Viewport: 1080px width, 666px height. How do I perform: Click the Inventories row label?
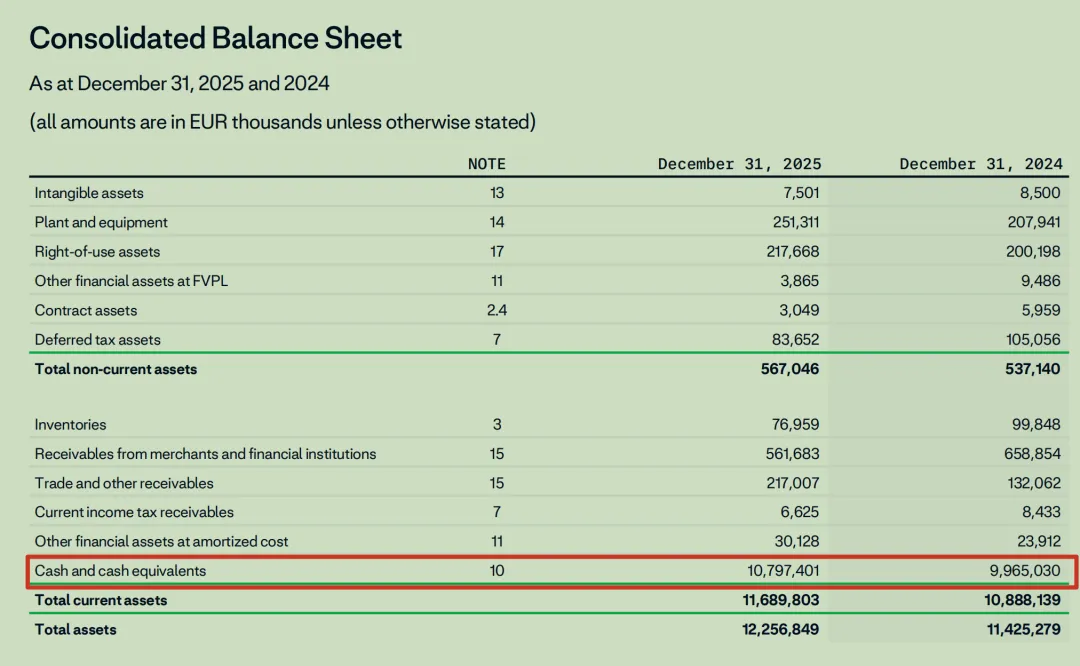(70, 425)
